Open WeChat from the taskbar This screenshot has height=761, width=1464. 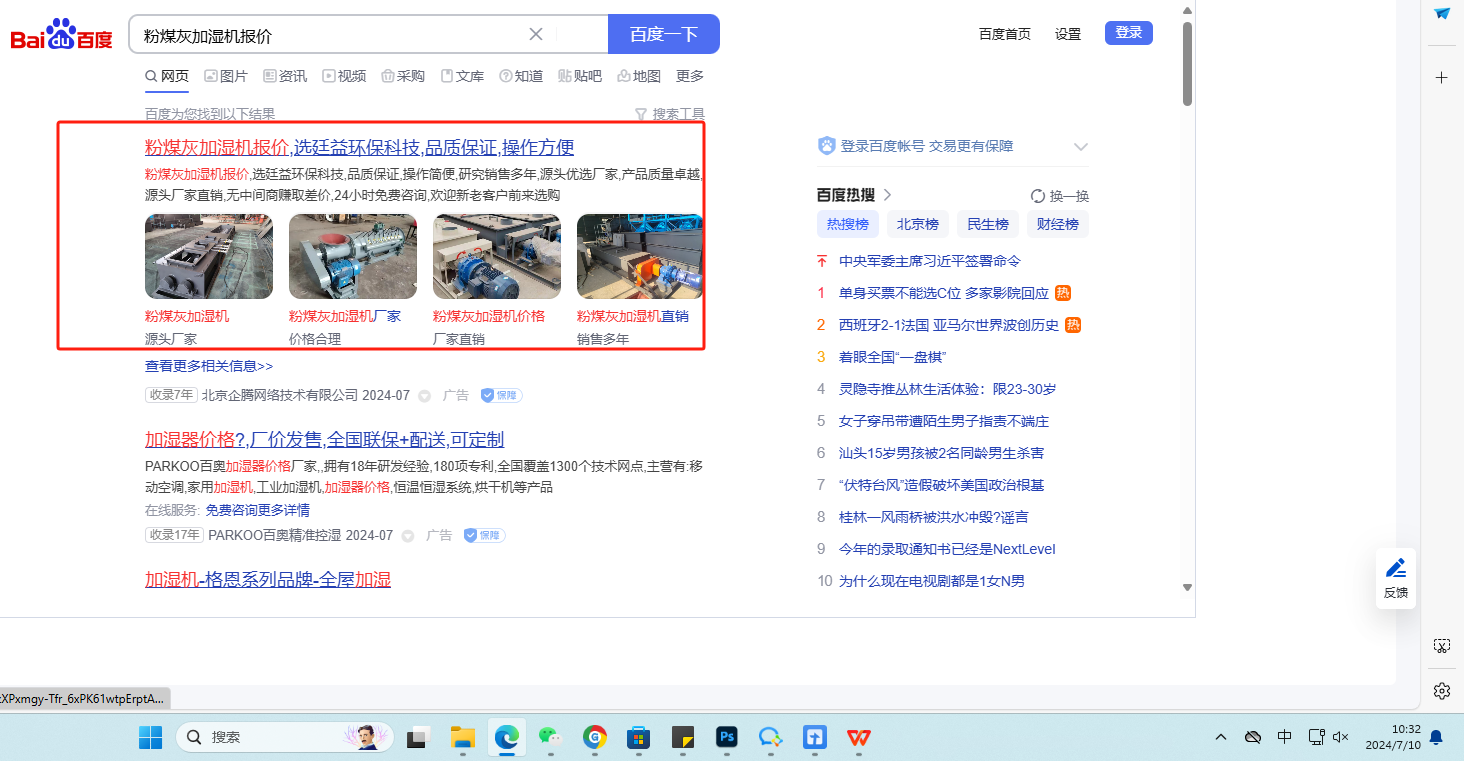[x=550, y=738]
